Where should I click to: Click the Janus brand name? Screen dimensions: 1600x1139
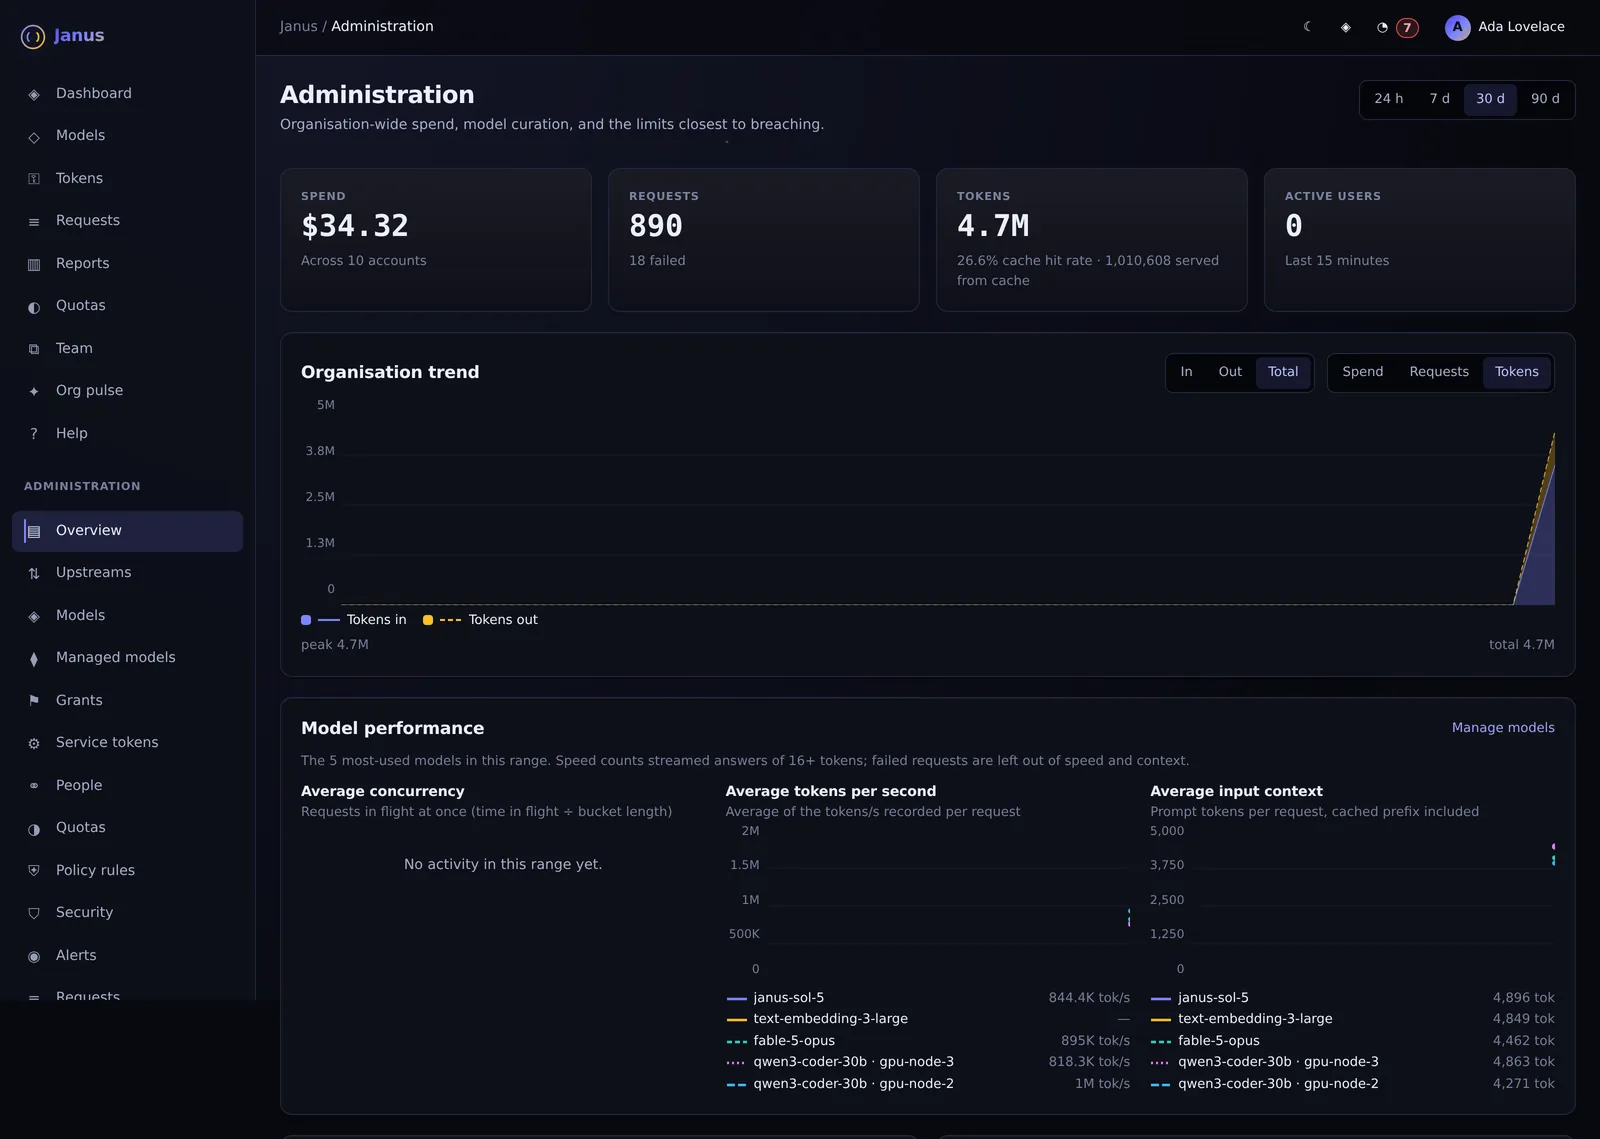(79, 36)
